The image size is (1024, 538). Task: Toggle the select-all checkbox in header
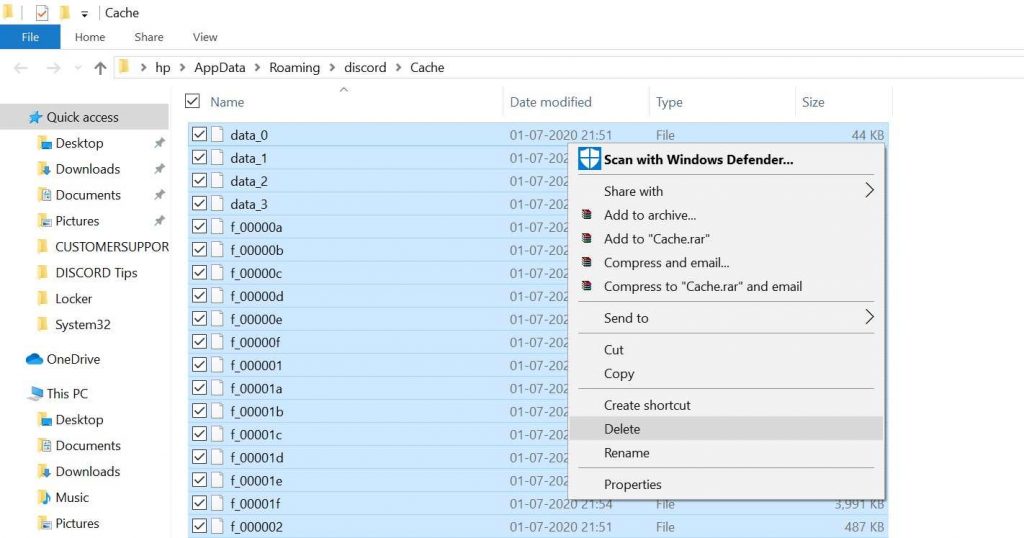click(x=192, y=101)
